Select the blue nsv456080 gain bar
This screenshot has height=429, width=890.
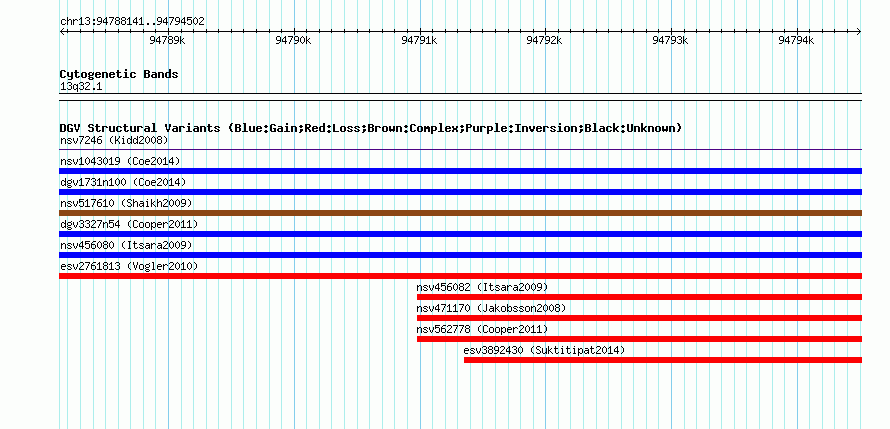[461, 255]
